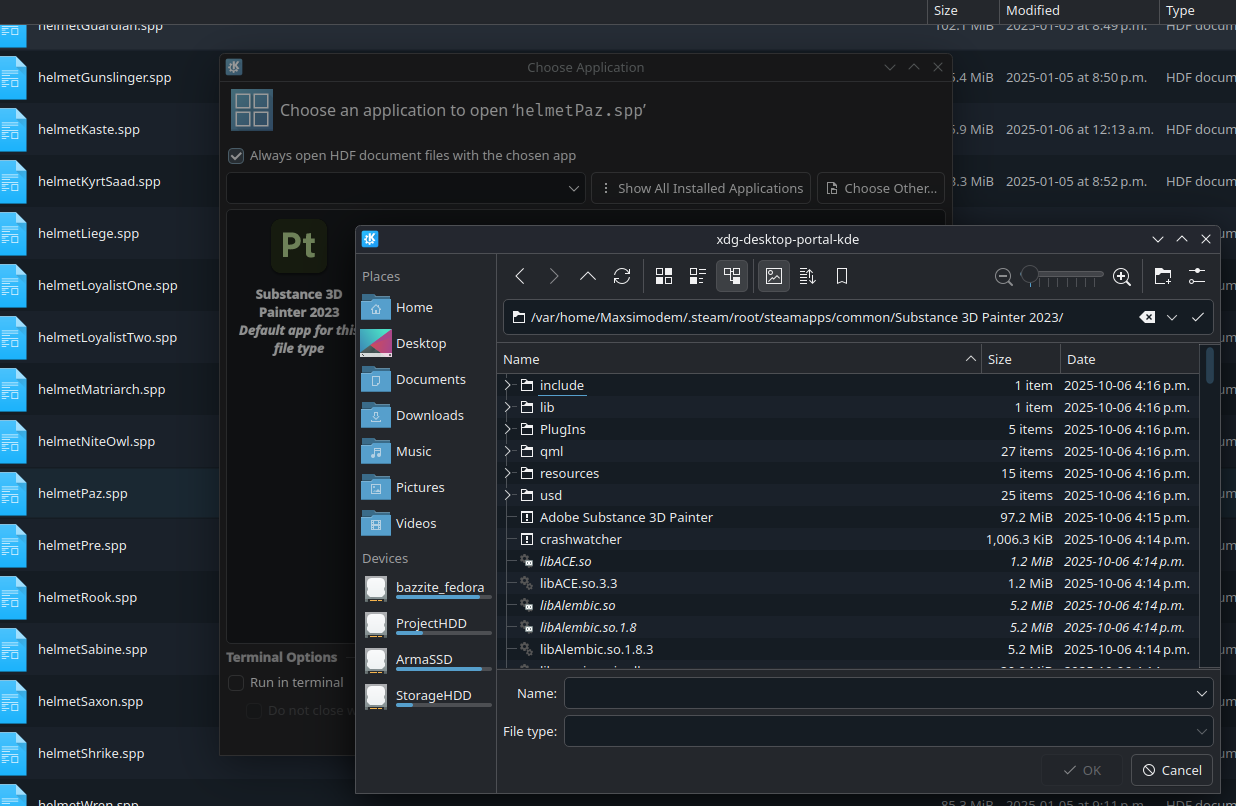The width and height of the screenshot is (1236, 806).
Task: Select helmetKaste.spp in file manager
Action: [x=89, y=129]
